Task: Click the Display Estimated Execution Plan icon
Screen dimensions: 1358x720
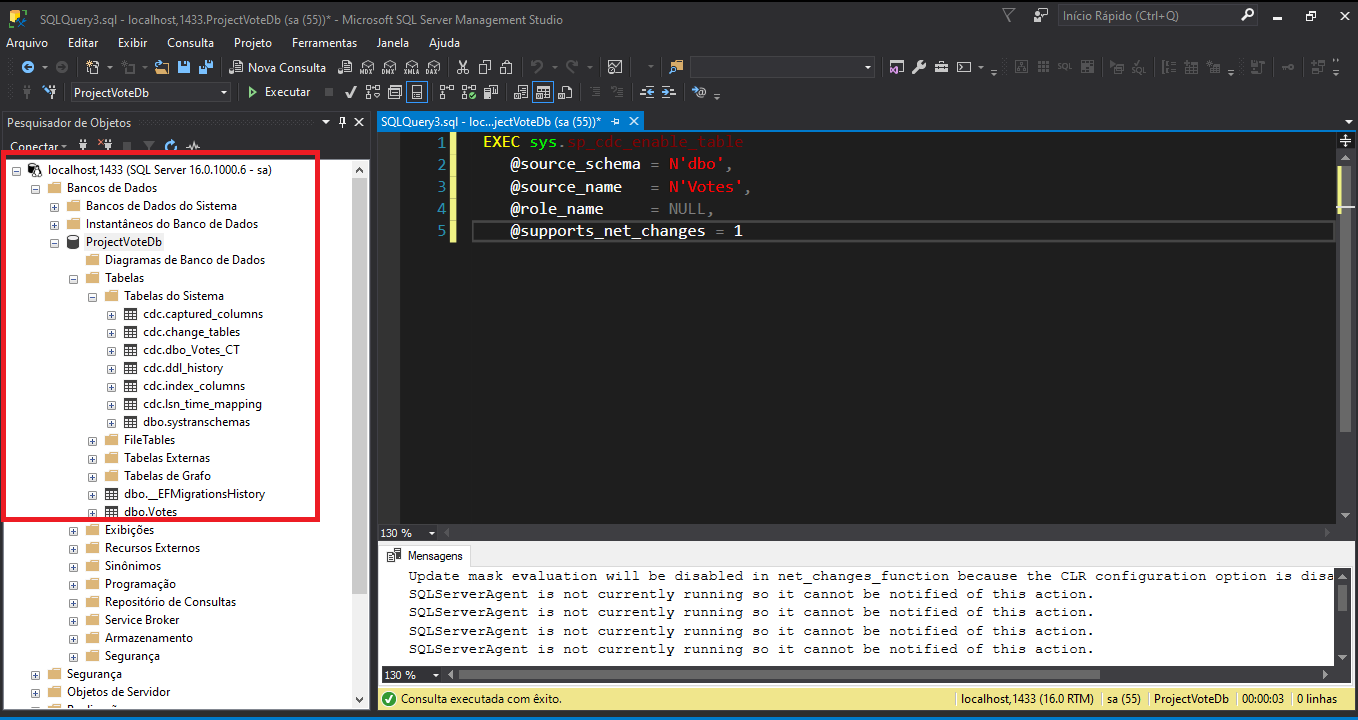Action: [373, 92]
